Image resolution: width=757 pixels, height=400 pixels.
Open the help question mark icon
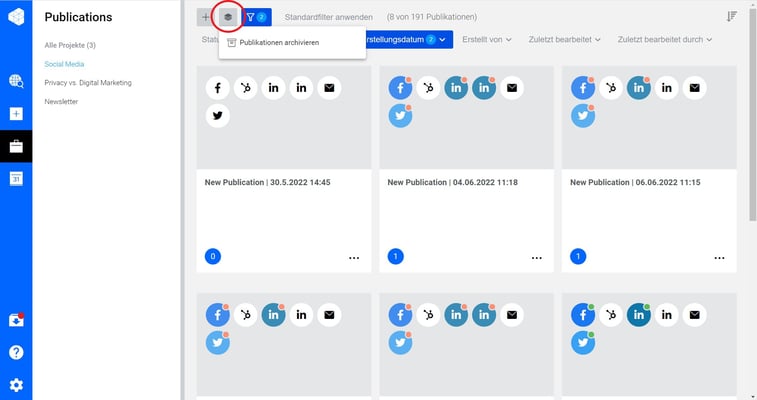point(16,353)
